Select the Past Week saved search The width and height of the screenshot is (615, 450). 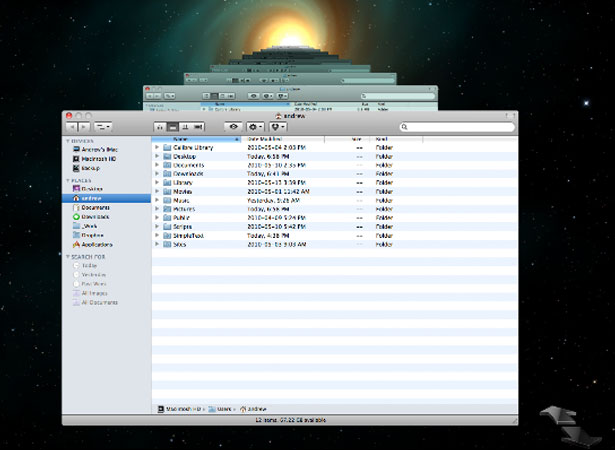(90, 284)
